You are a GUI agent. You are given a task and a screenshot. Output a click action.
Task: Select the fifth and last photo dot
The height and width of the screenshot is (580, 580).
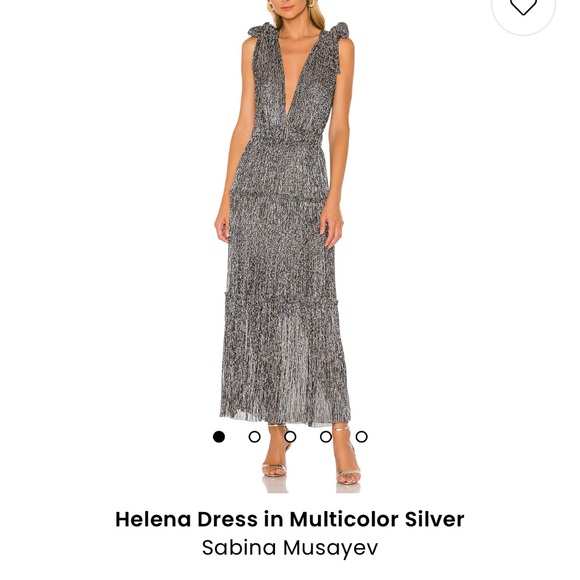(361, 437)
